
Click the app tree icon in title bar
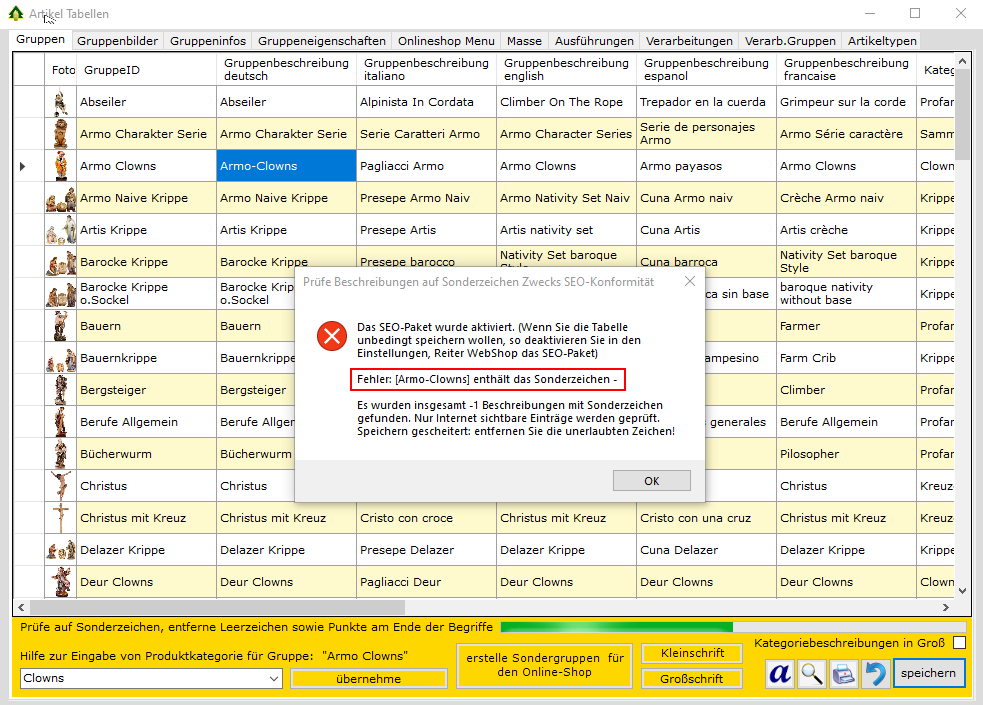[15, 14]
